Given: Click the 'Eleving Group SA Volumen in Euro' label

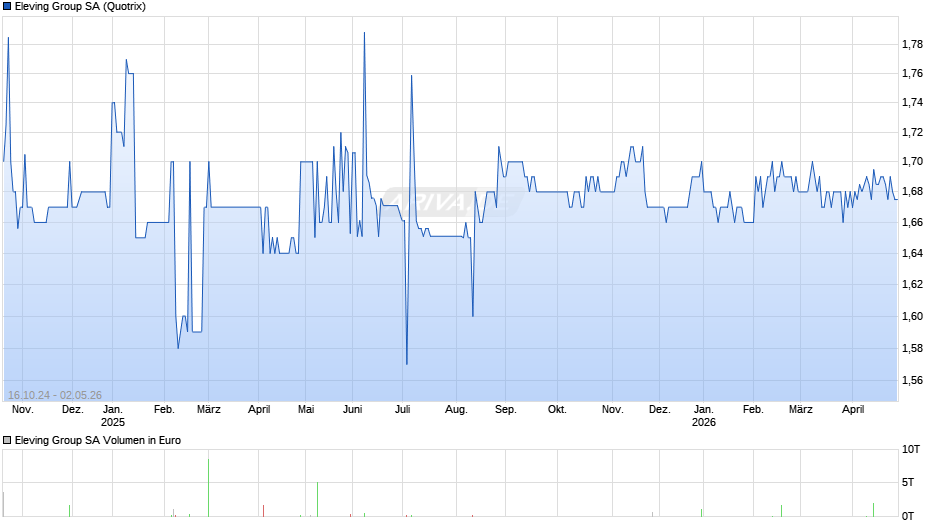Looking at the screenshot, I should (x=98, y=440).
